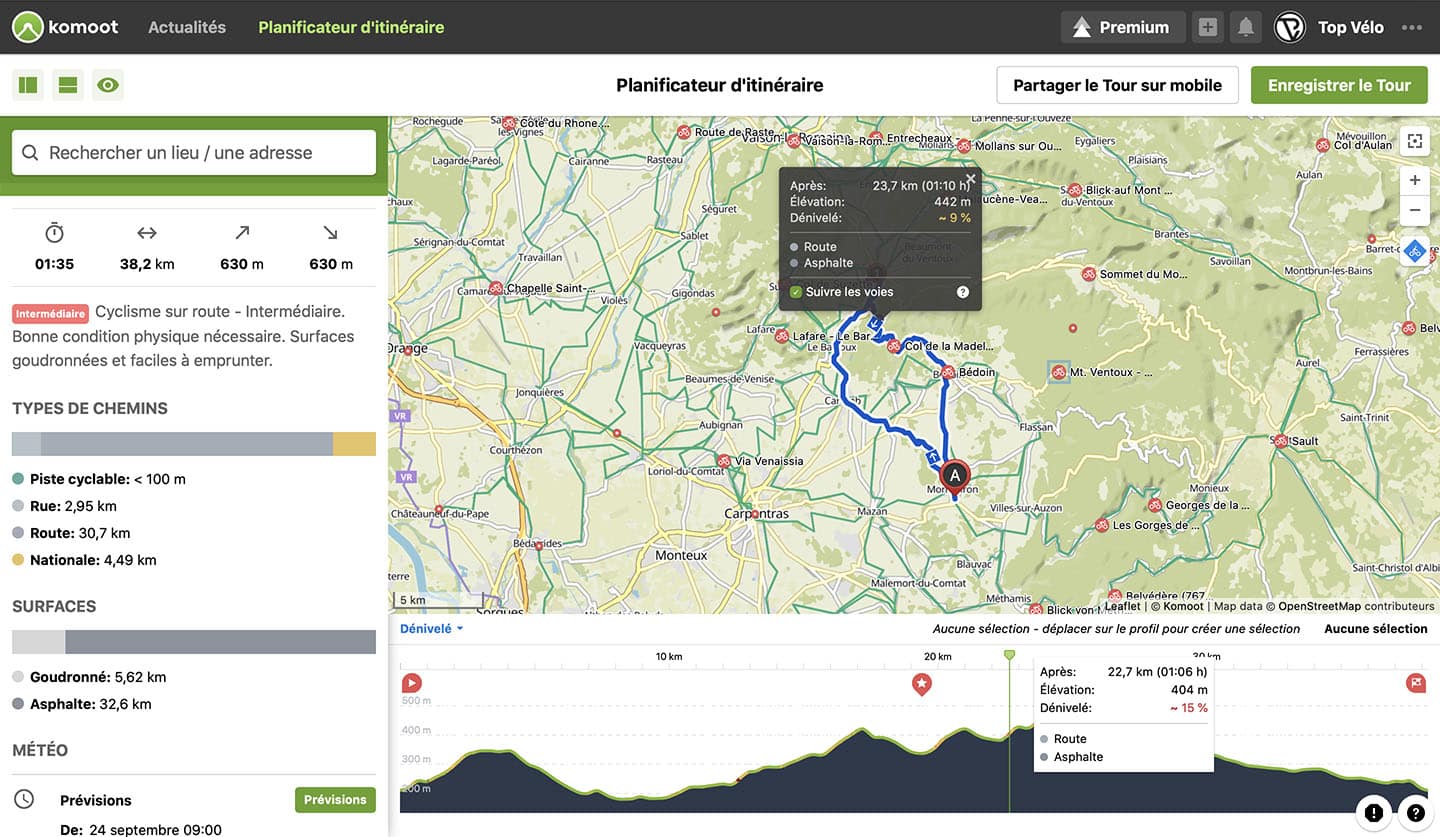Image resolution: width=1440 pixels, height=837 pixels.
Task: Click the Aucune sélection label
Action: point(1376,629)
